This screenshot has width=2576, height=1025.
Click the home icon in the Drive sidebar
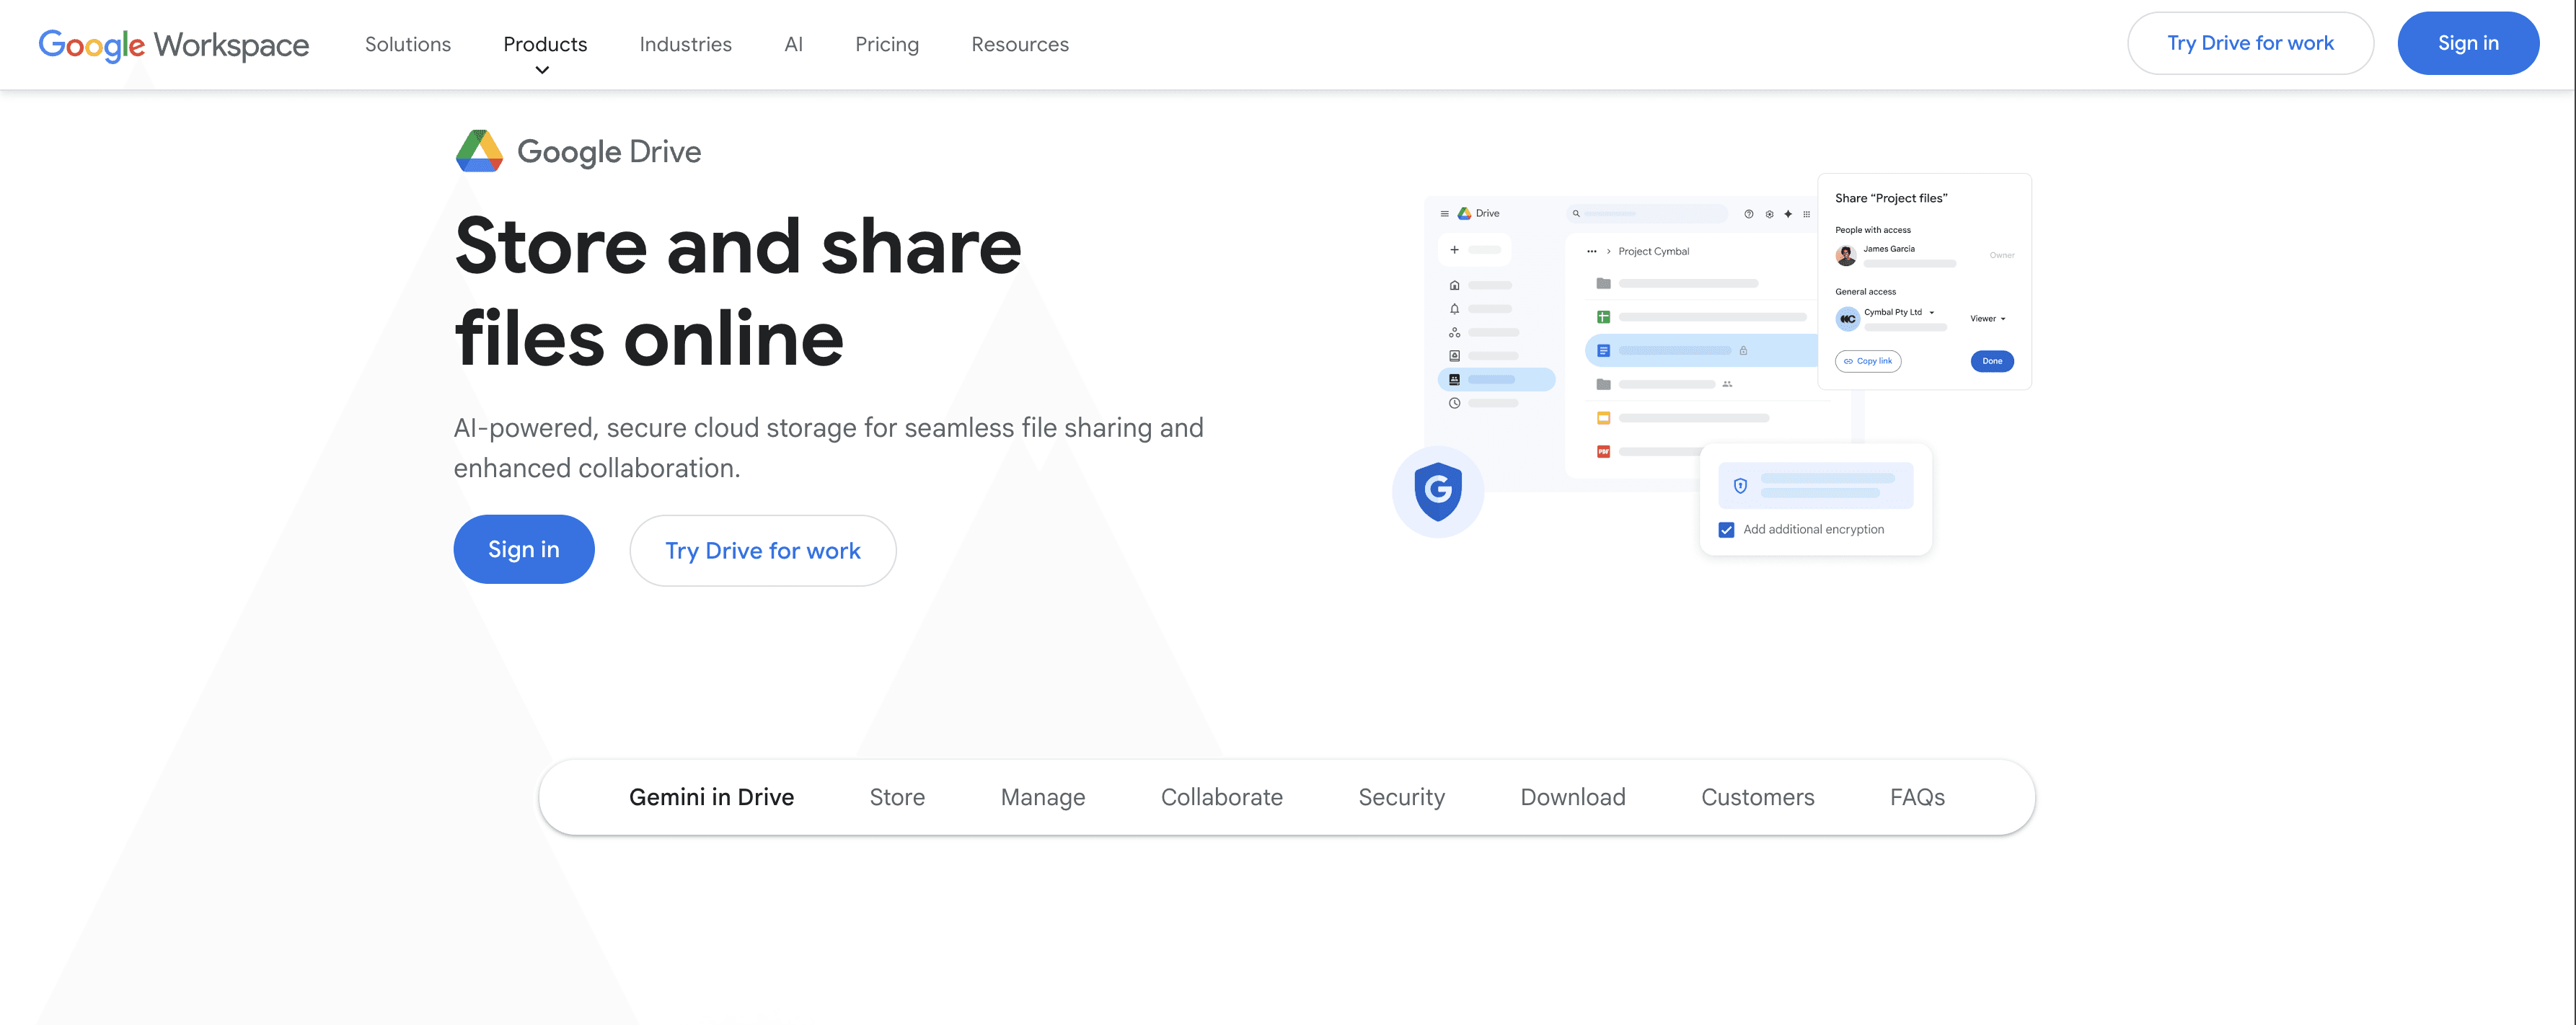pyautogui.click(x=1454, y=285)
